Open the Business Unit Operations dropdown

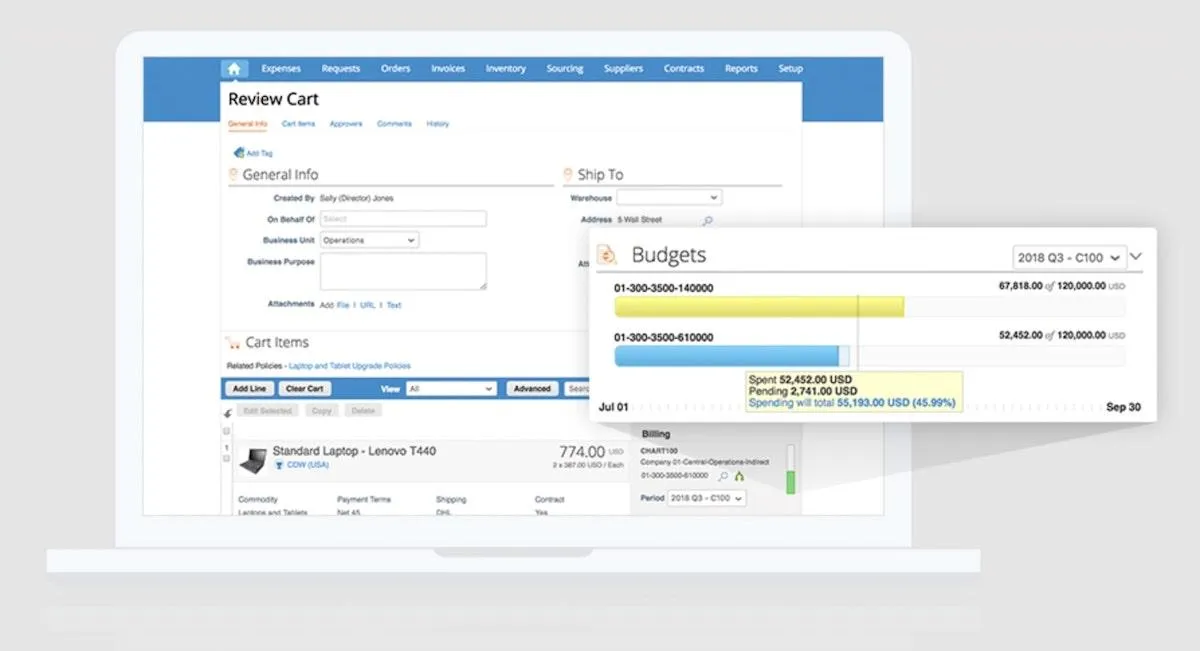[369, 240]
